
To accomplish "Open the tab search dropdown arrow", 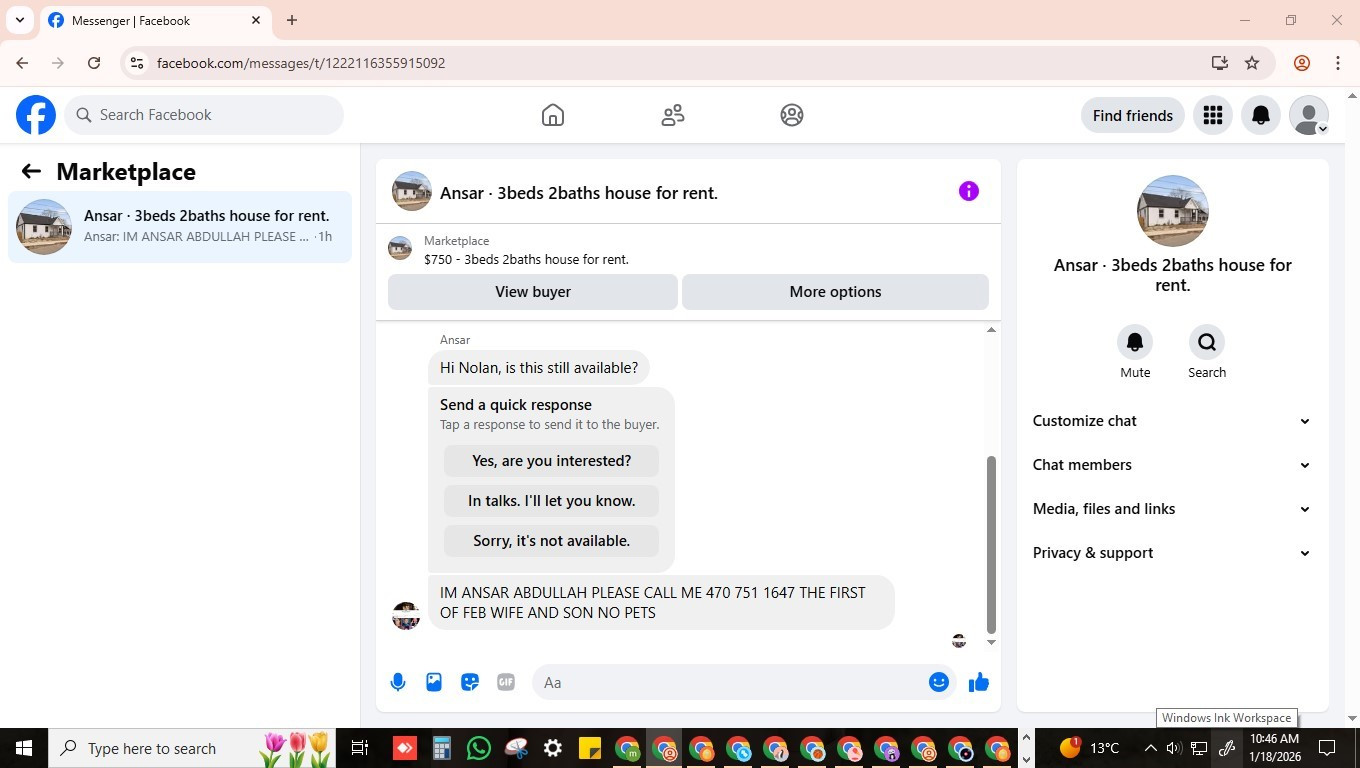I will click(x=19, y=20).
